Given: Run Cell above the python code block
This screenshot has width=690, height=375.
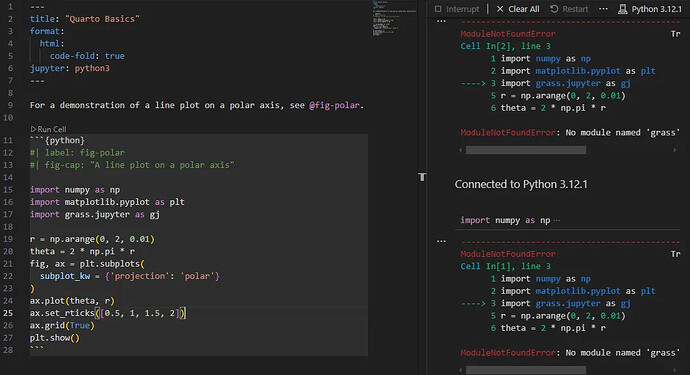Looking at the screenshot, I should point(48,129).
